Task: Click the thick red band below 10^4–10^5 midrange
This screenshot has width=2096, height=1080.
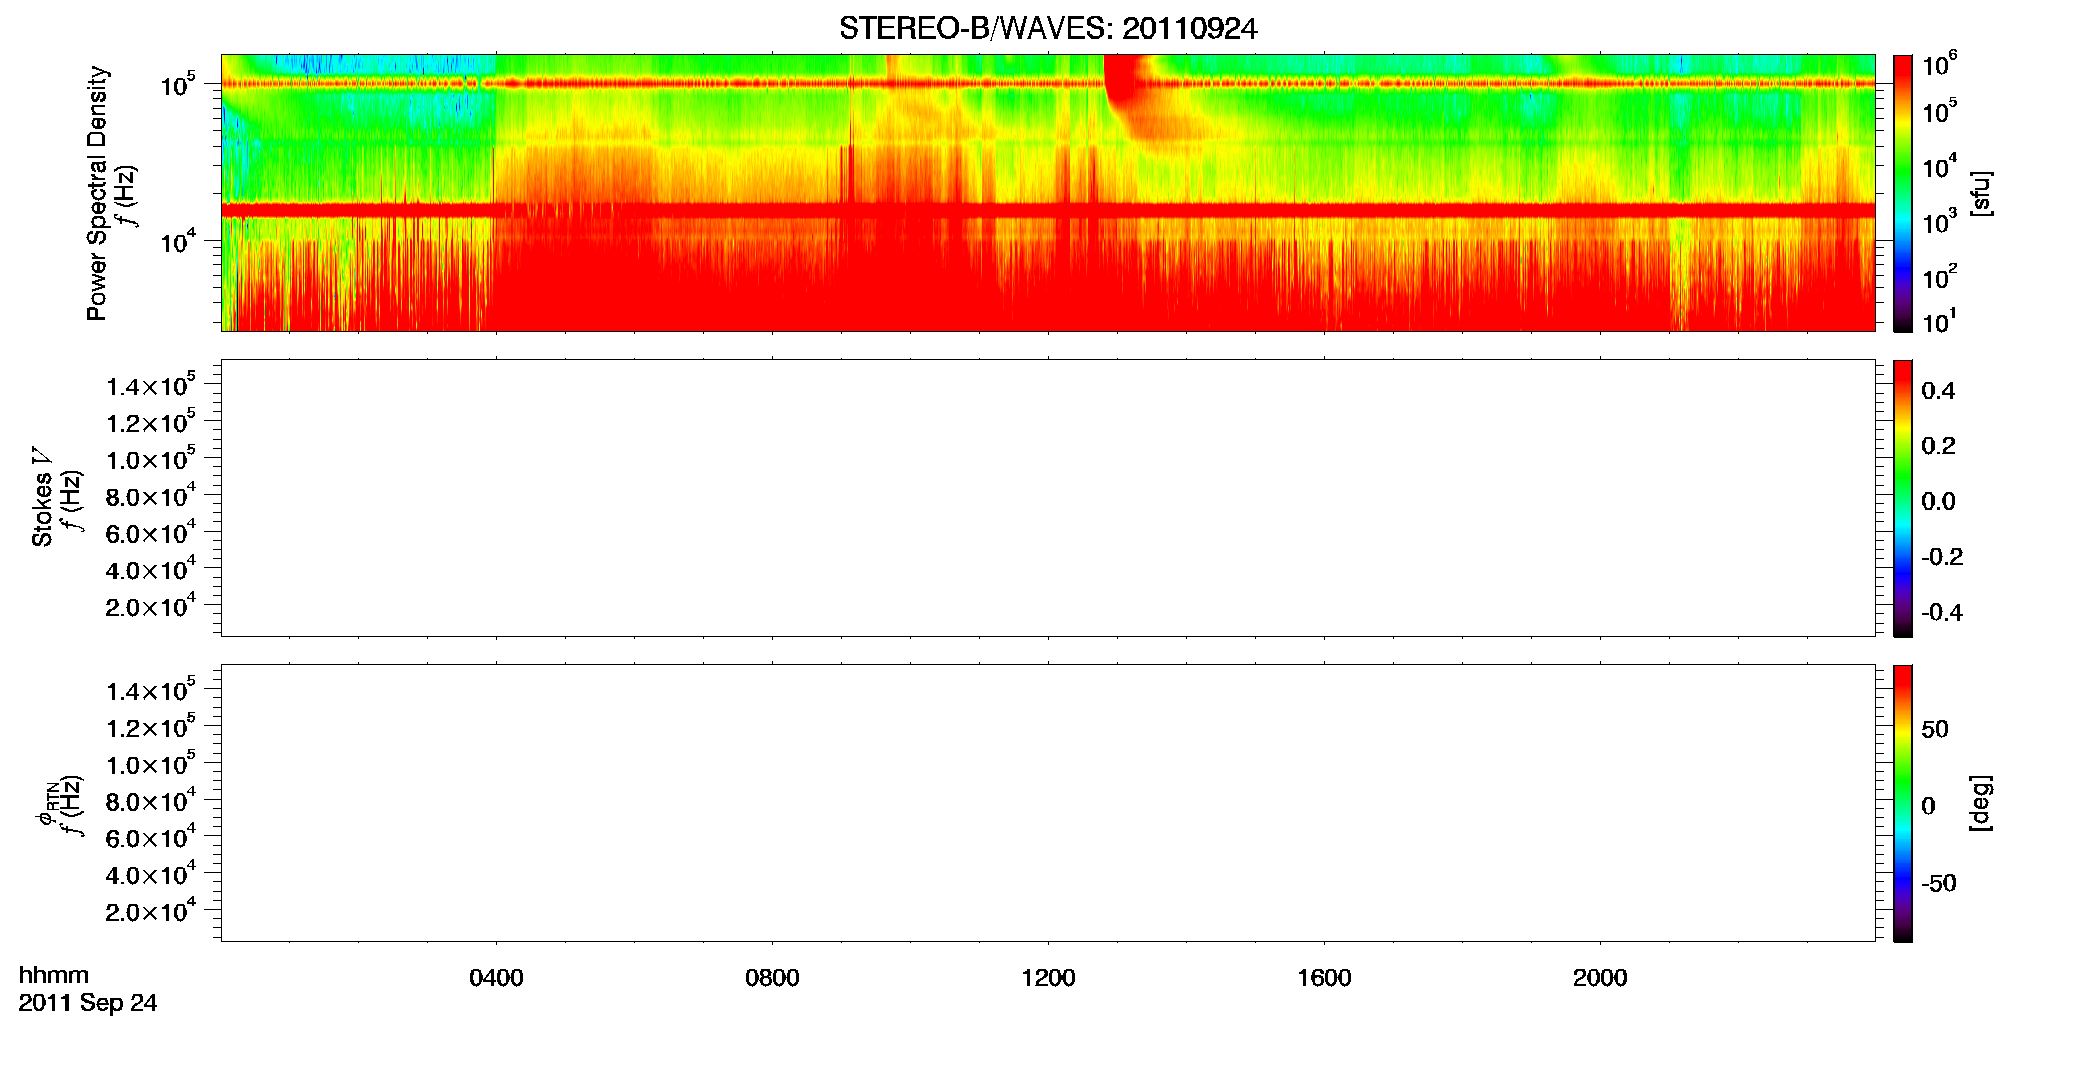Action: tap(1048, 210)
